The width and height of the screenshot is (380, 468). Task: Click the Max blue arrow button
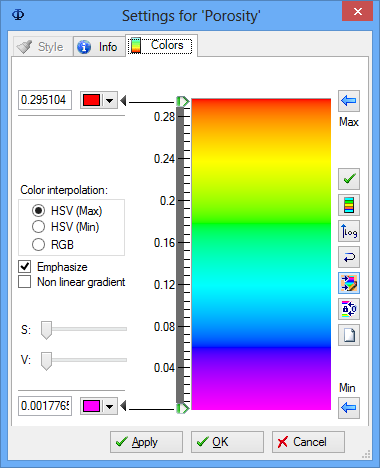[x=349, y=101]
